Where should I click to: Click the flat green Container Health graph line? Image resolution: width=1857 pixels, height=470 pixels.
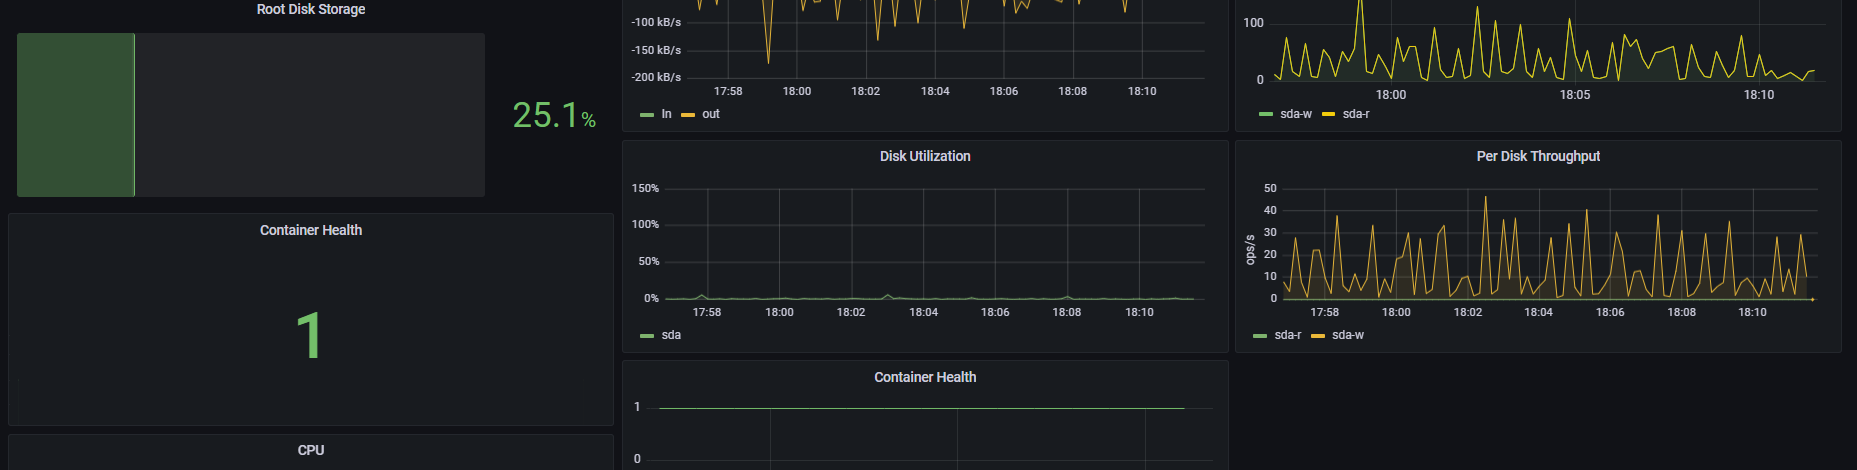[920, 408]
